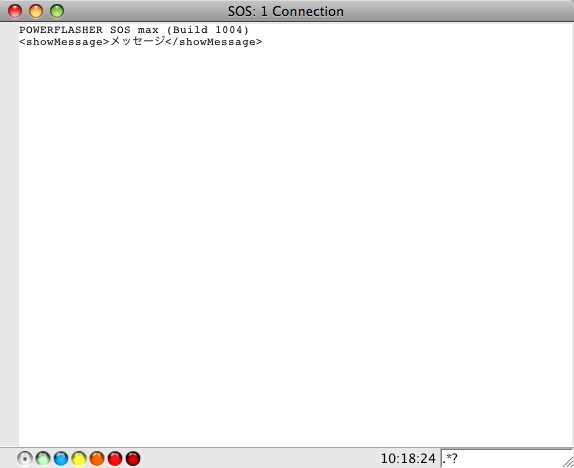Close the SOS window

pyautogui.click(x=15, y=11)
